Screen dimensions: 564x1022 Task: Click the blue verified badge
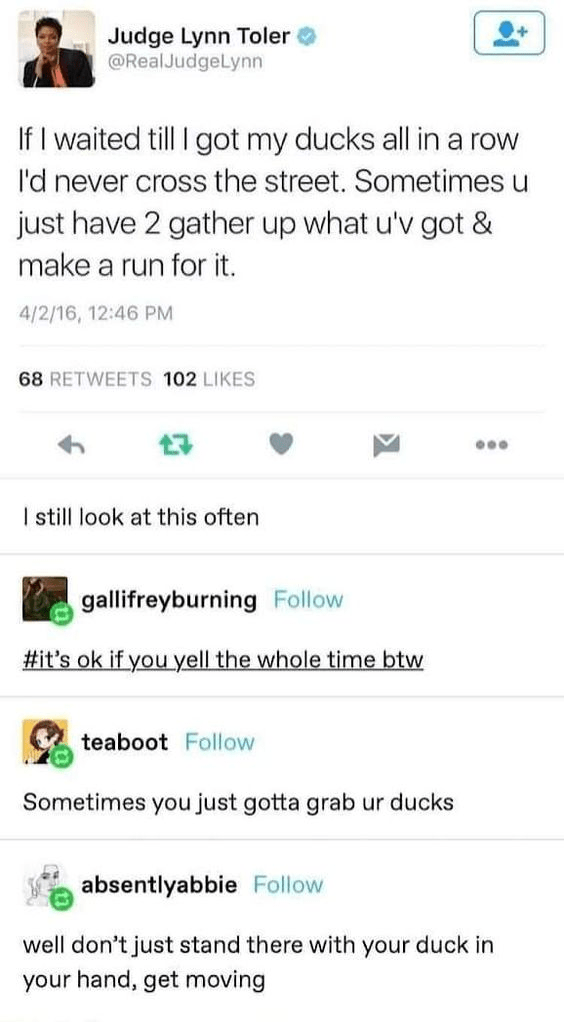(x=306, y=36)
